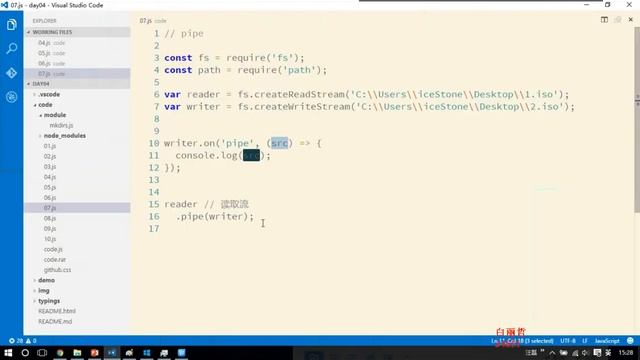Click the feedback smiley in status bar
The height and width of the screenshot is (360, 640).
point(630,340)
